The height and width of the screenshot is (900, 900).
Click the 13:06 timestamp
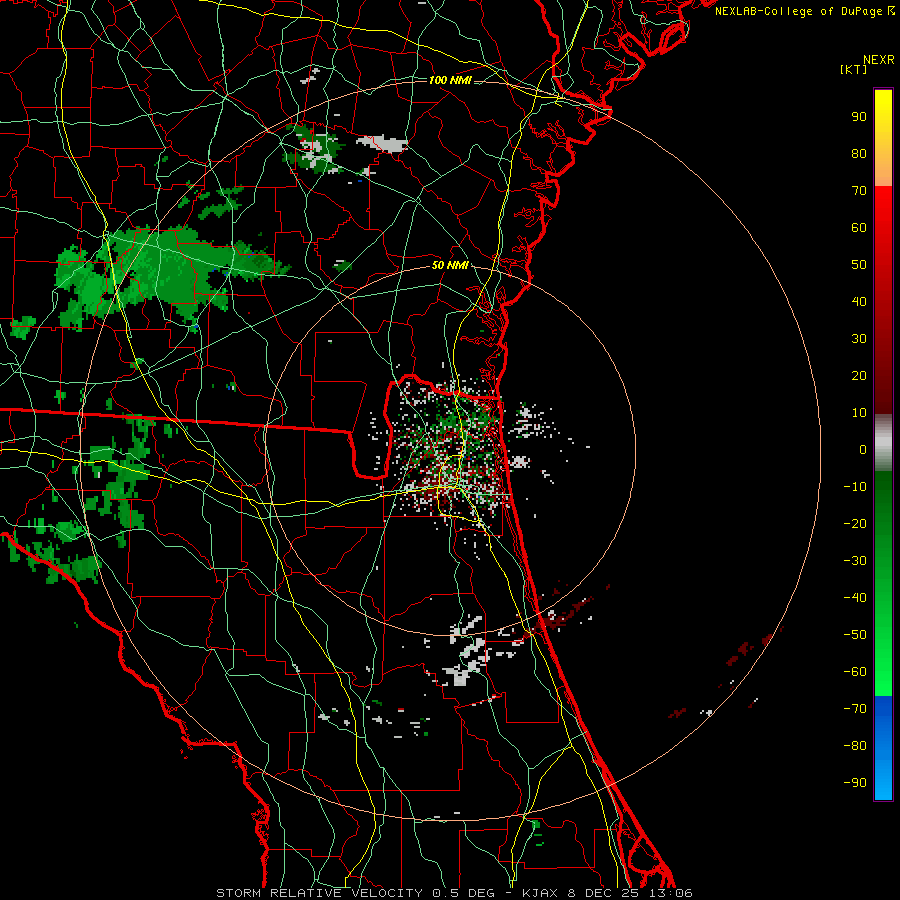pyautogui.click(x=670, y=893)
